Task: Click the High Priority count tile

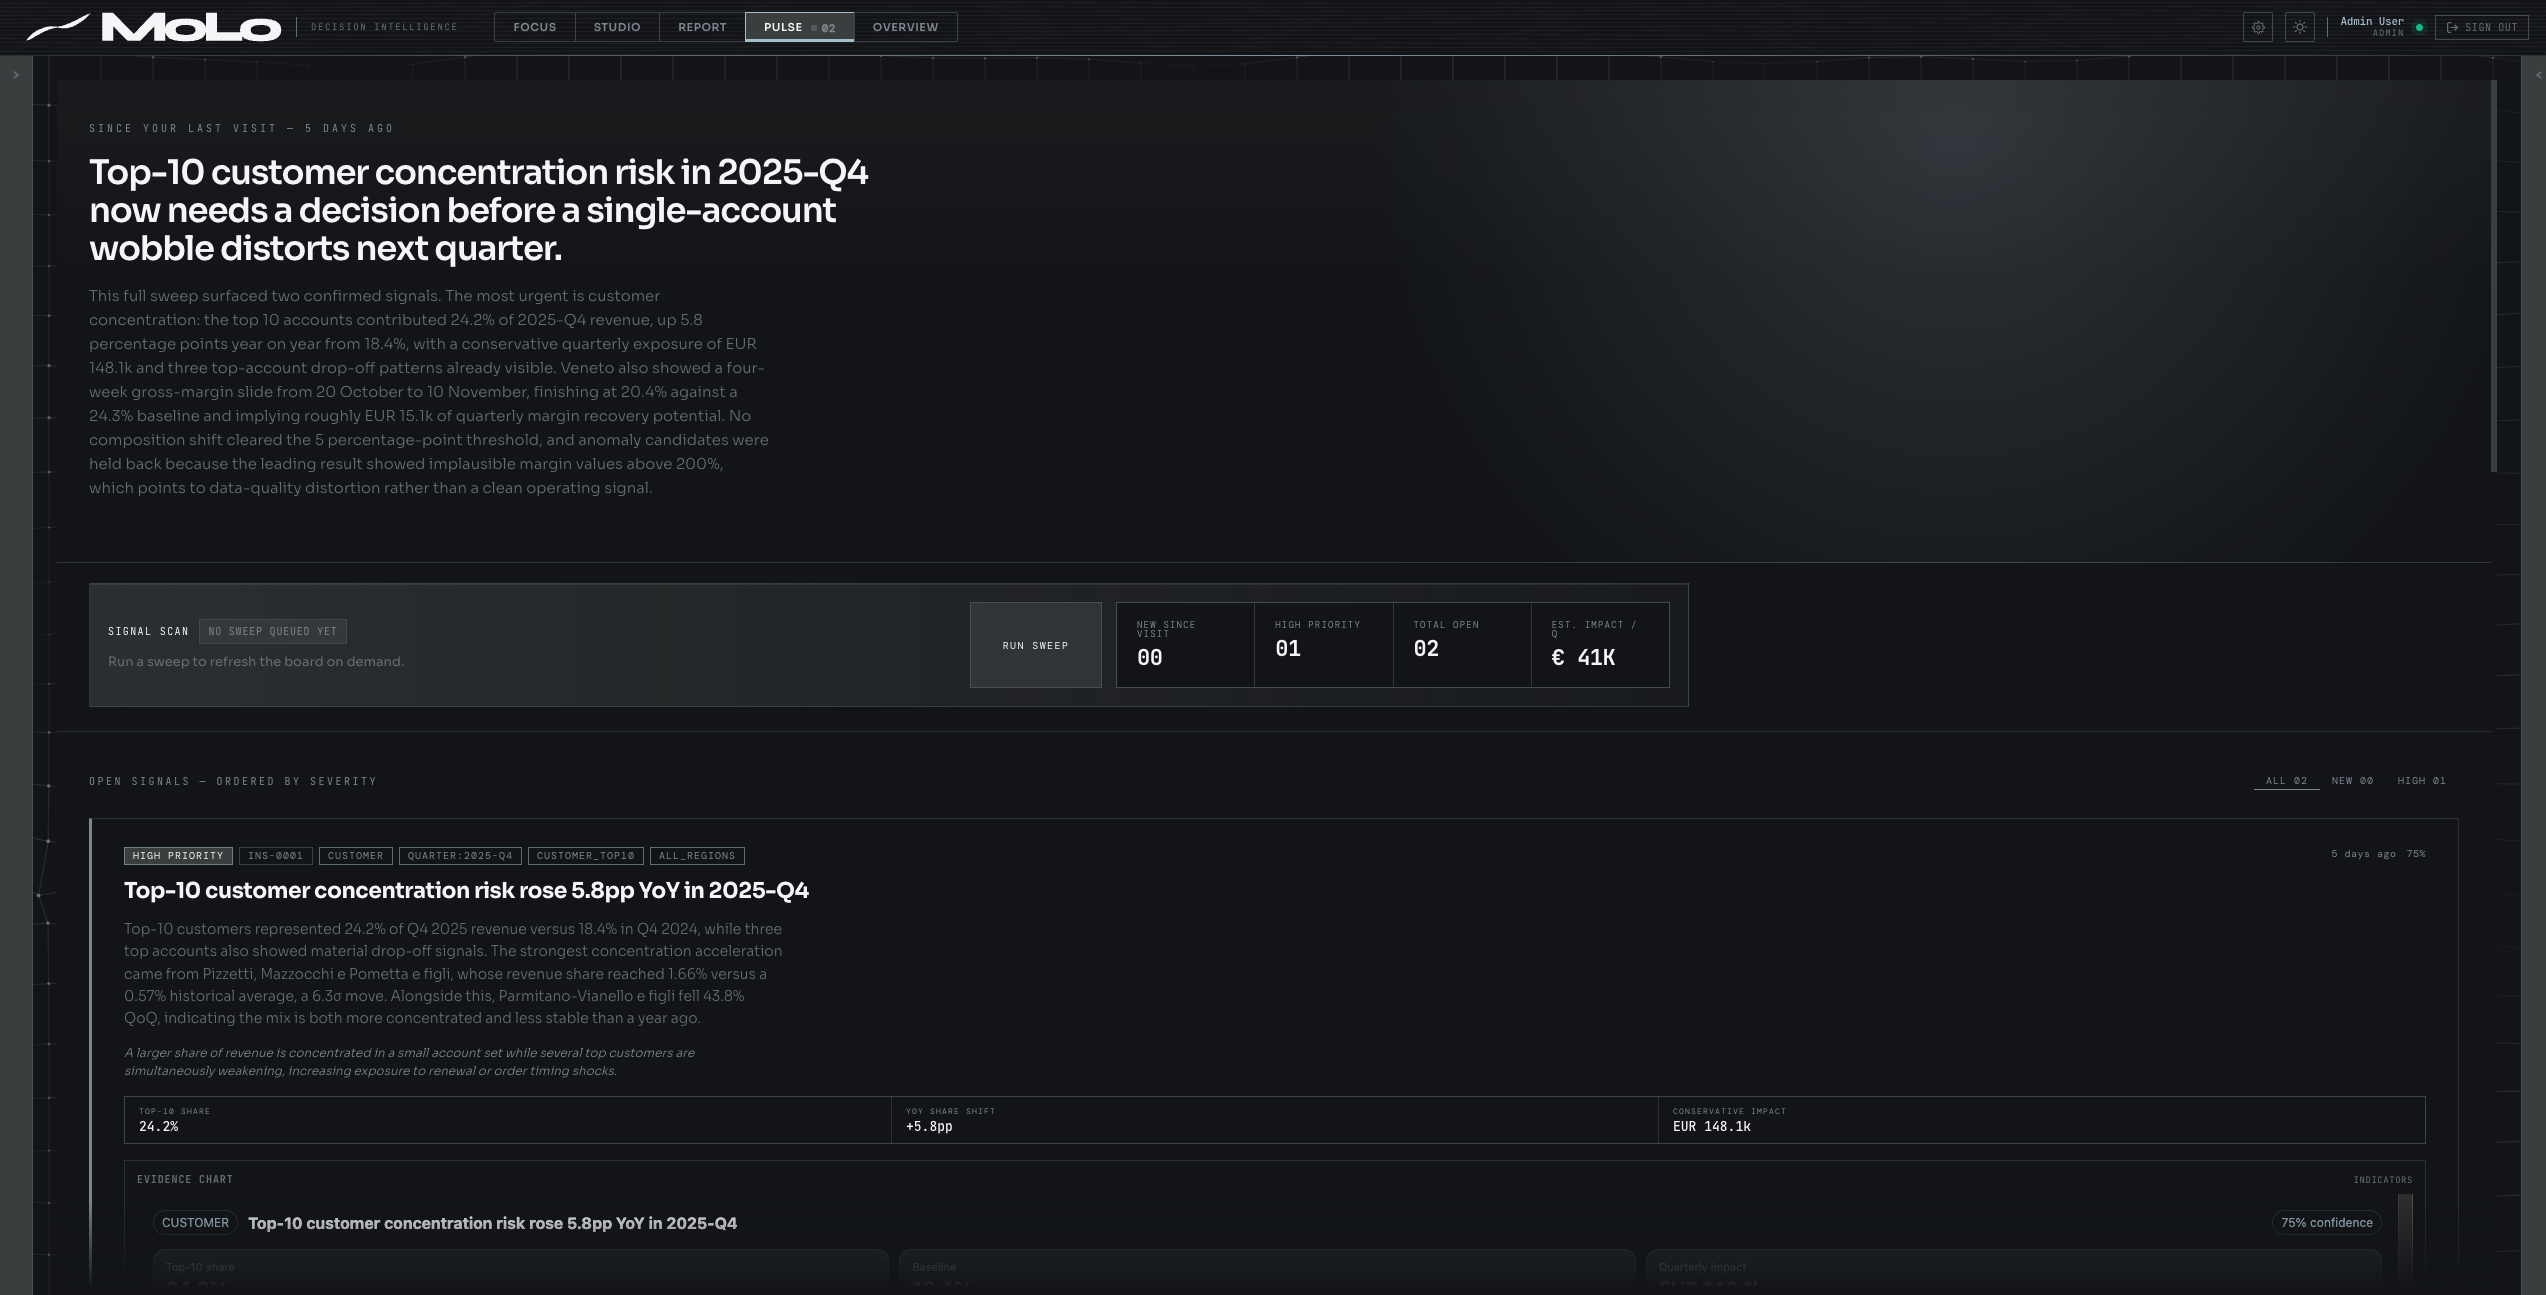Action: 1324,645
